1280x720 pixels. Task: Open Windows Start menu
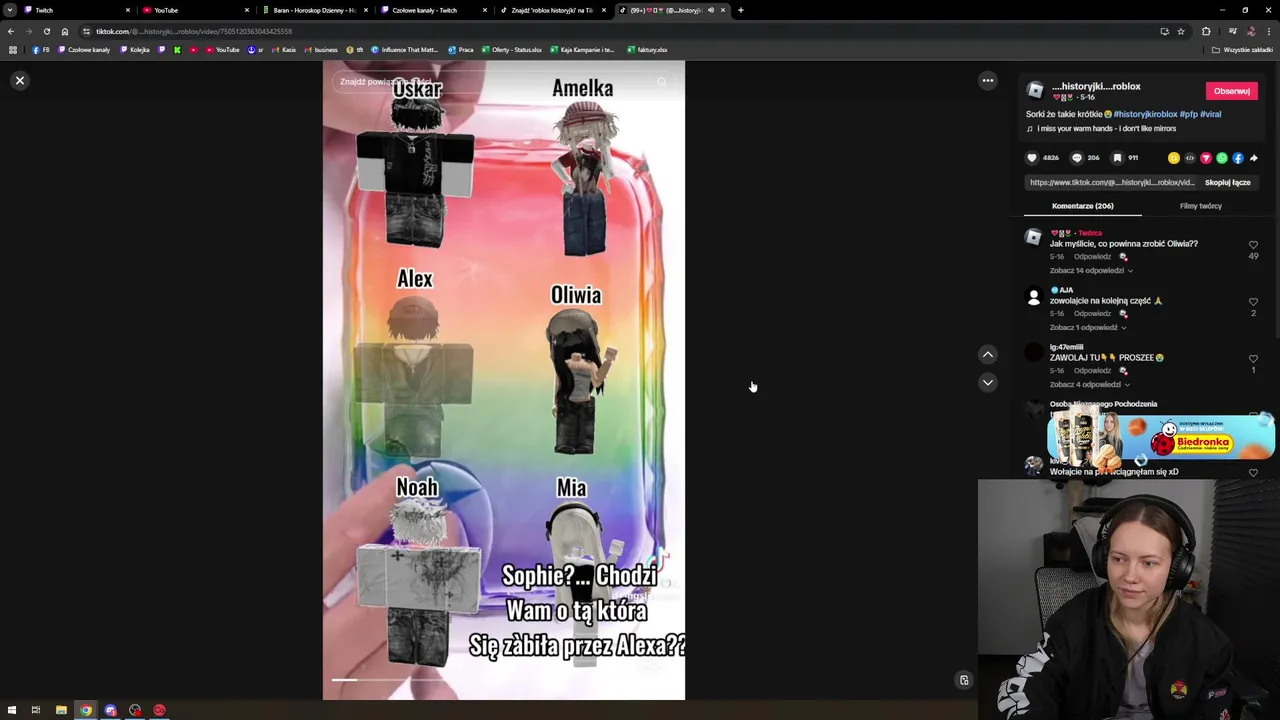click(x=12, y=710)
